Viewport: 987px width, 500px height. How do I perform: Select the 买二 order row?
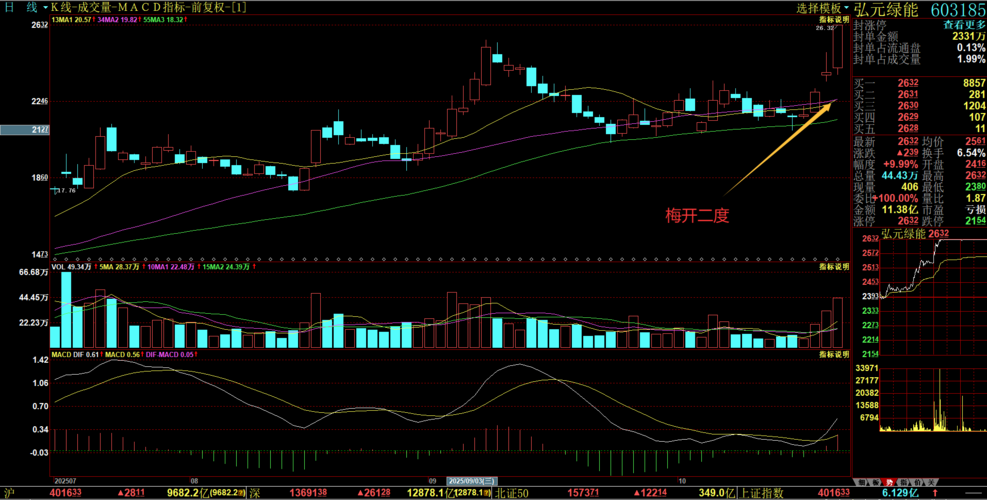(x=920, y=94)
